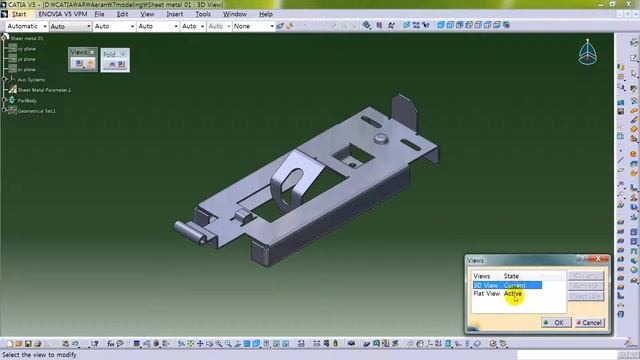Open the ENOVIA V5 VPM menu
640x360 pixels.
pos(63,14)
